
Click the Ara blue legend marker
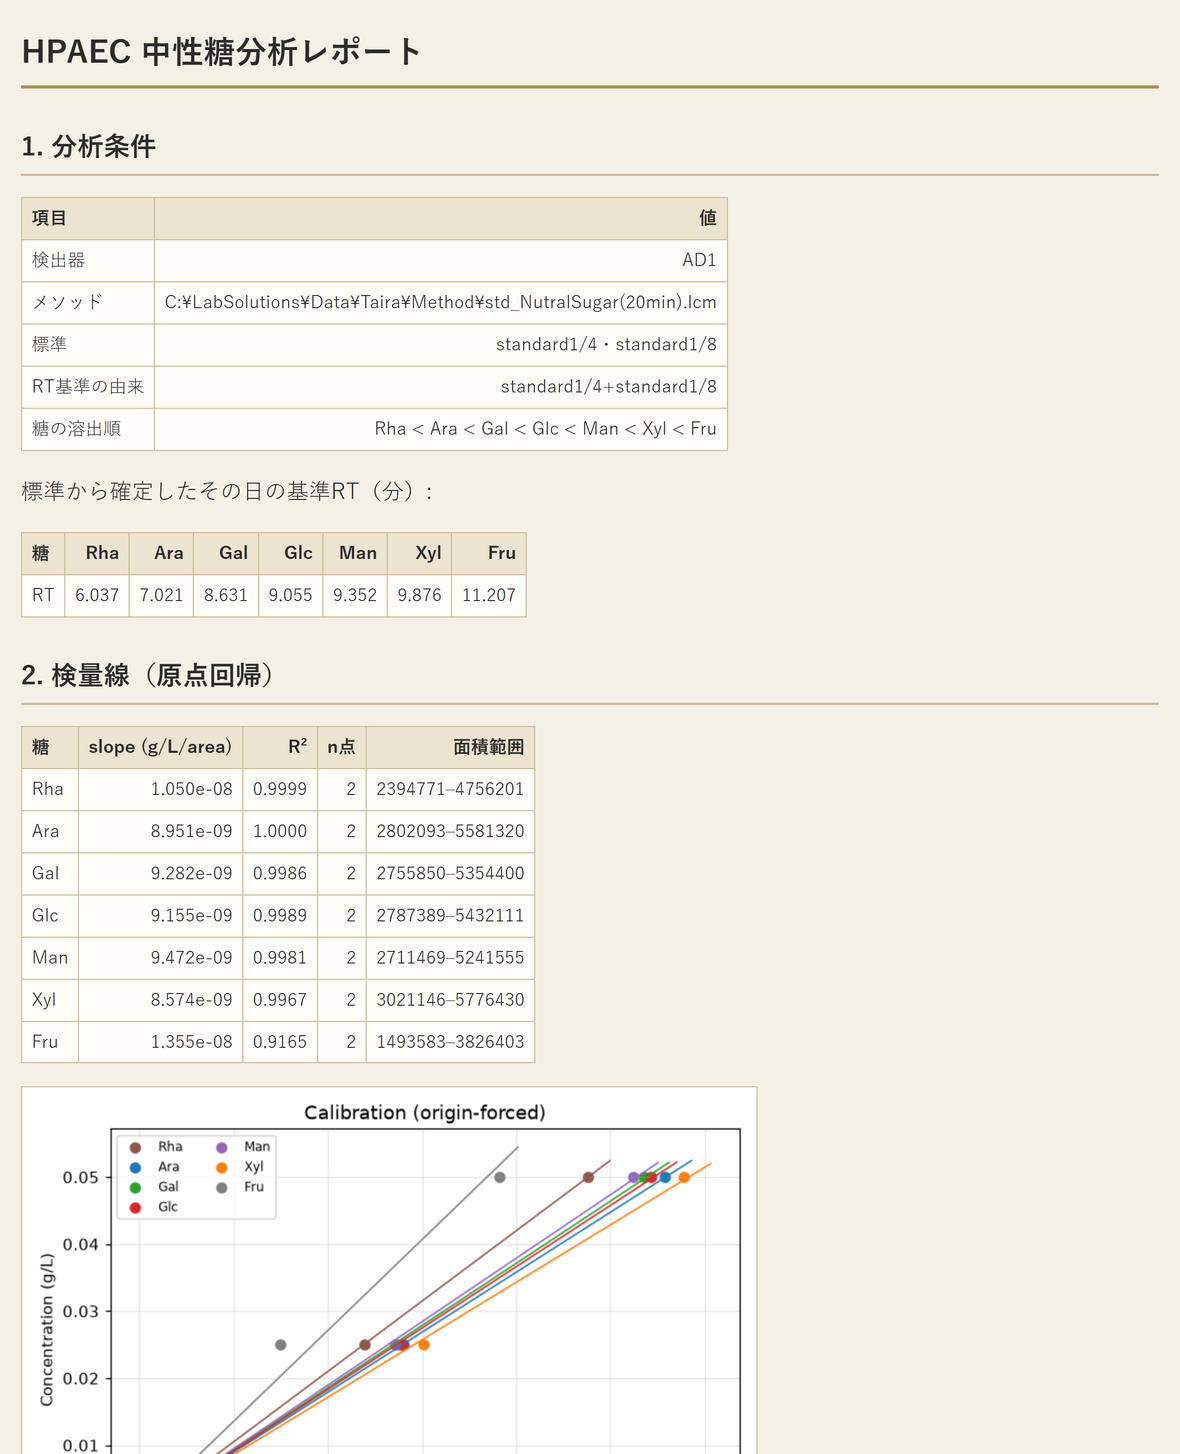135,1167
